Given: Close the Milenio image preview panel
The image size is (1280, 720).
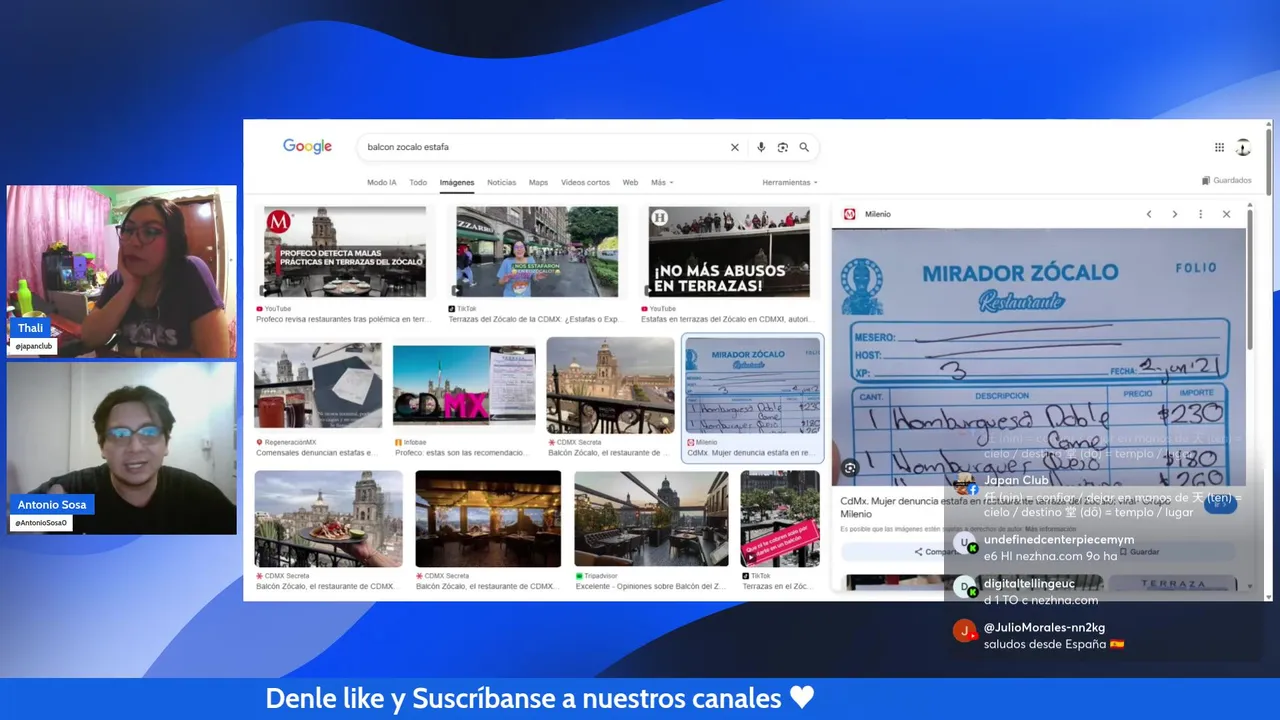Looking at the screenshot, I should pos(1227,214).
